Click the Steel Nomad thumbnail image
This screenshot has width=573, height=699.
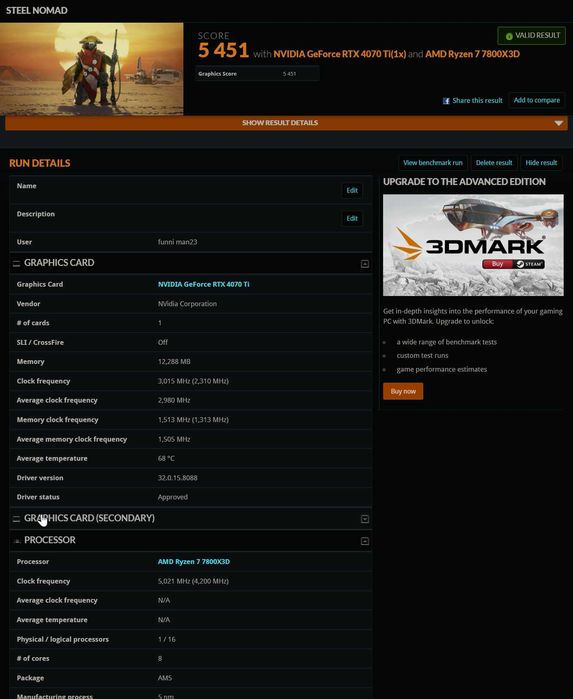pyautogui.click(x=91, y=69)
